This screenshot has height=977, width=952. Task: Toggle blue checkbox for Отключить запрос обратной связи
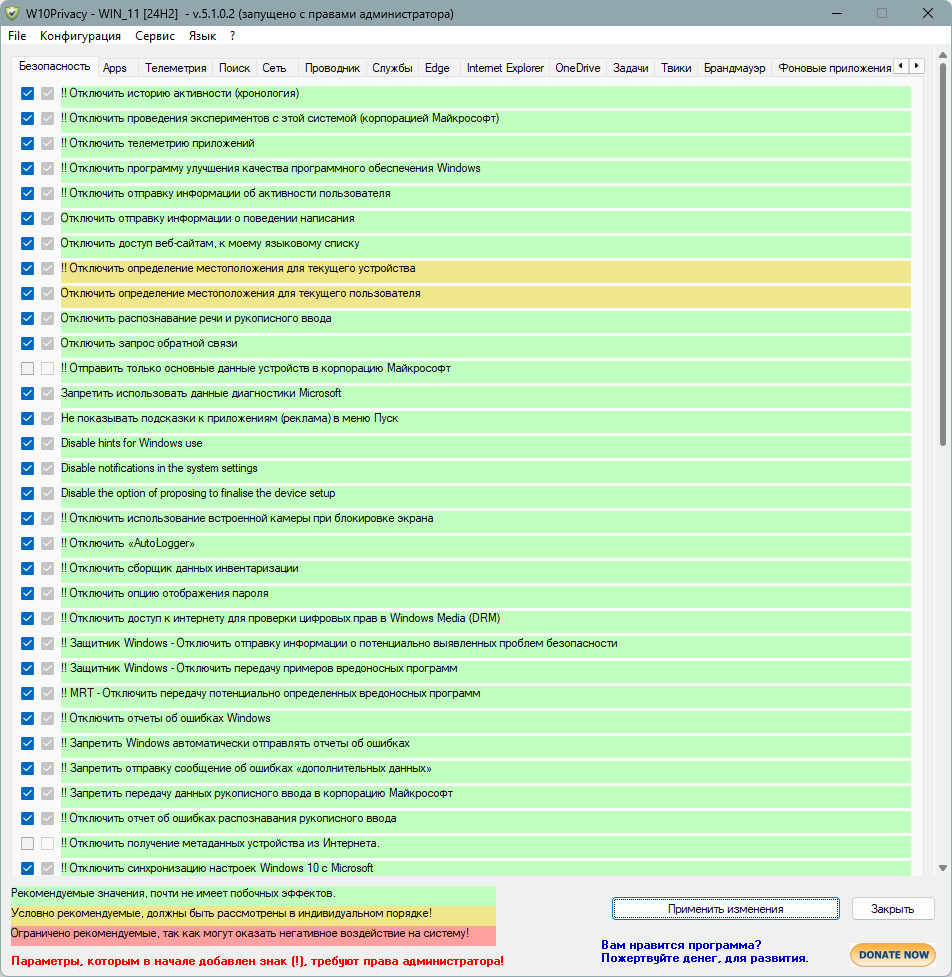pyautogui.click(x=27, y=343)
